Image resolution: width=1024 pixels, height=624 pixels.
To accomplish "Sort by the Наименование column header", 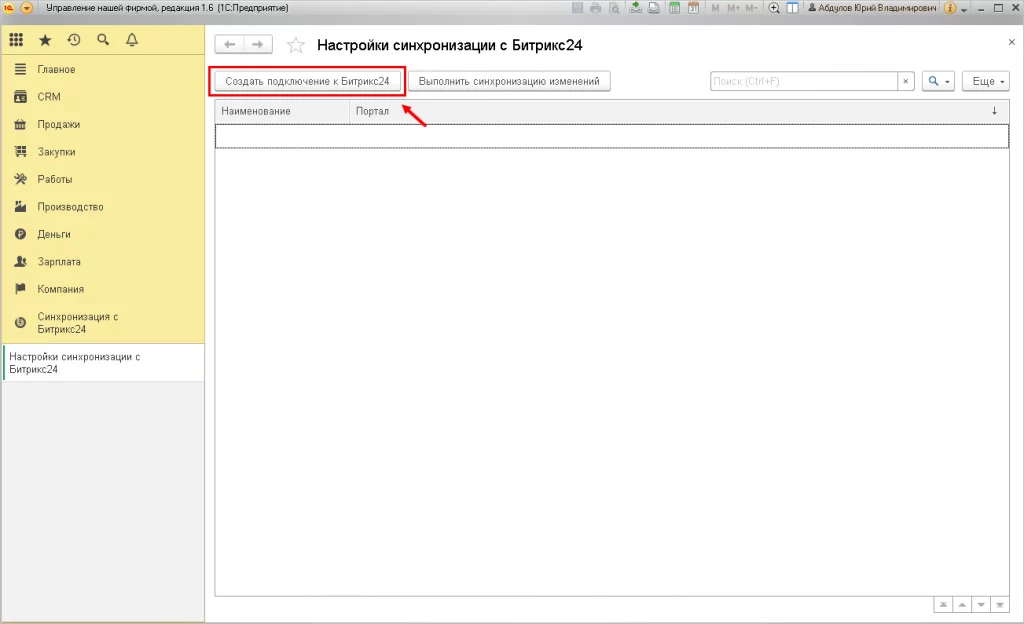I will point(282,111).
